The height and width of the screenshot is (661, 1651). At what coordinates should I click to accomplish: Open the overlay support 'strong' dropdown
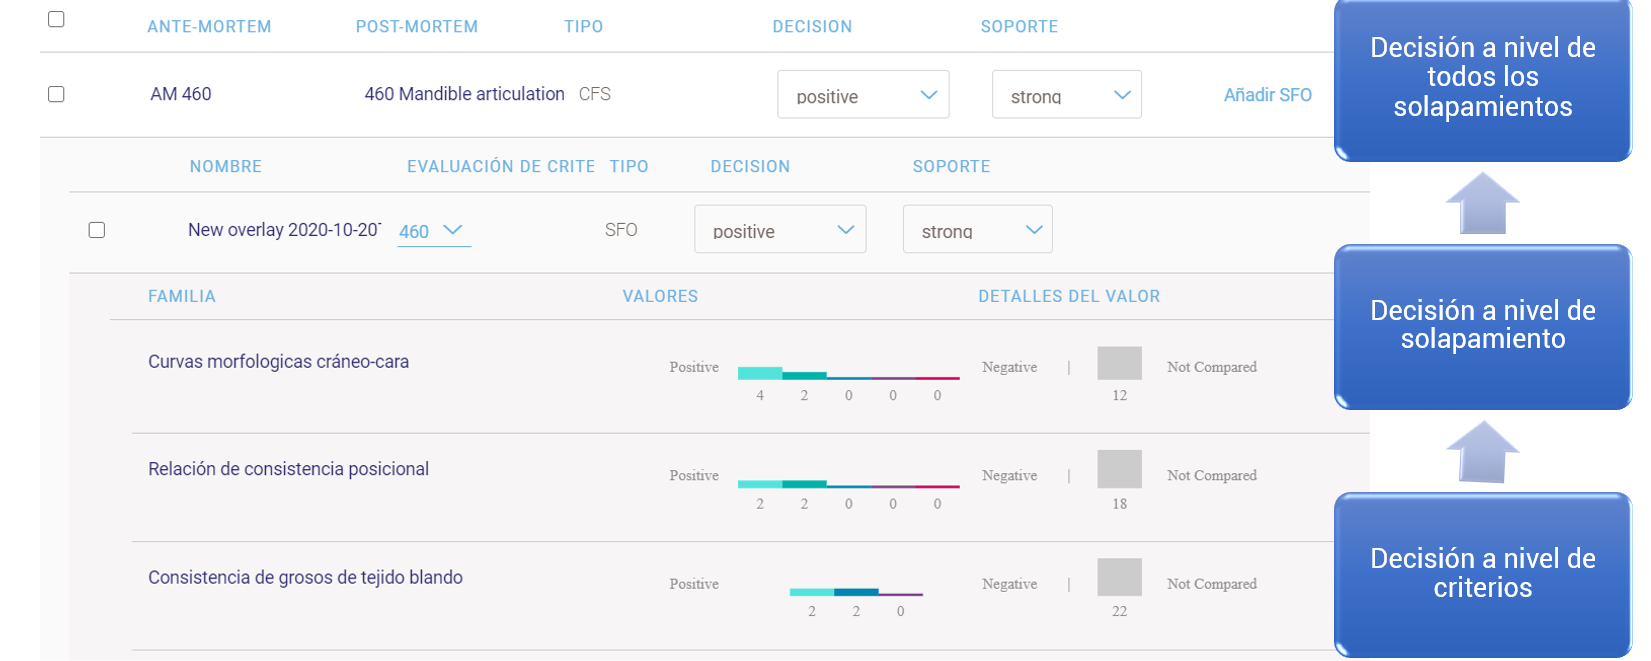point(977,230)
